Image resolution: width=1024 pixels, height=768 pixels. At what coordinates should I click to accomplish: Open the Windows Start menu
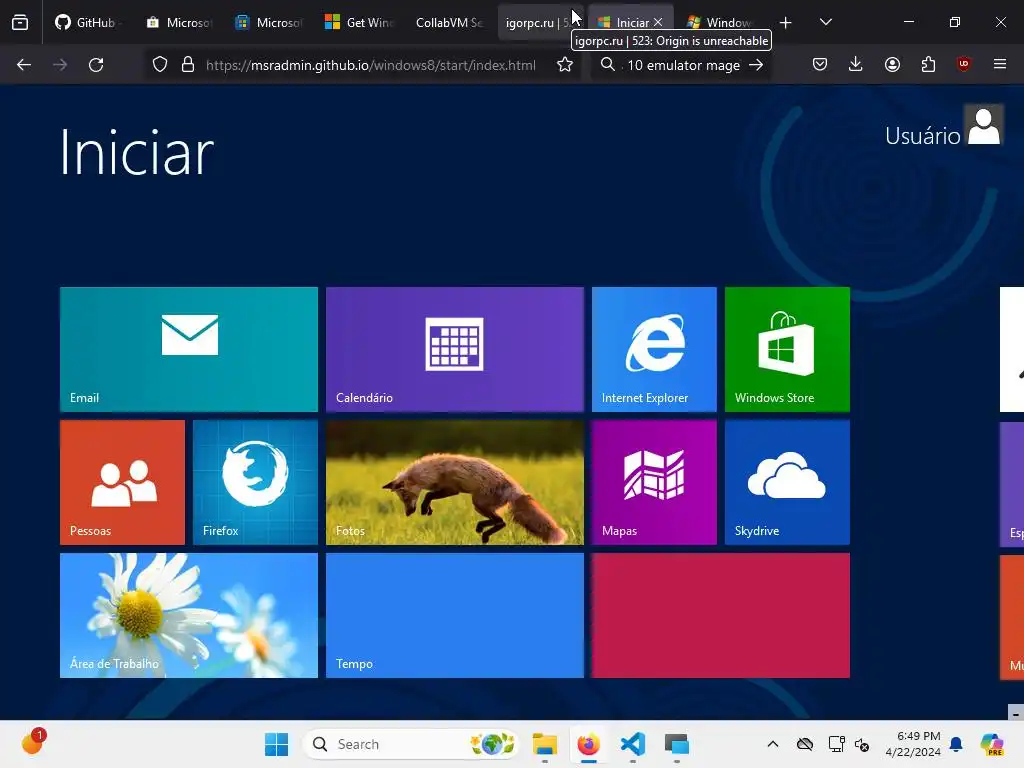coord(276,744)
